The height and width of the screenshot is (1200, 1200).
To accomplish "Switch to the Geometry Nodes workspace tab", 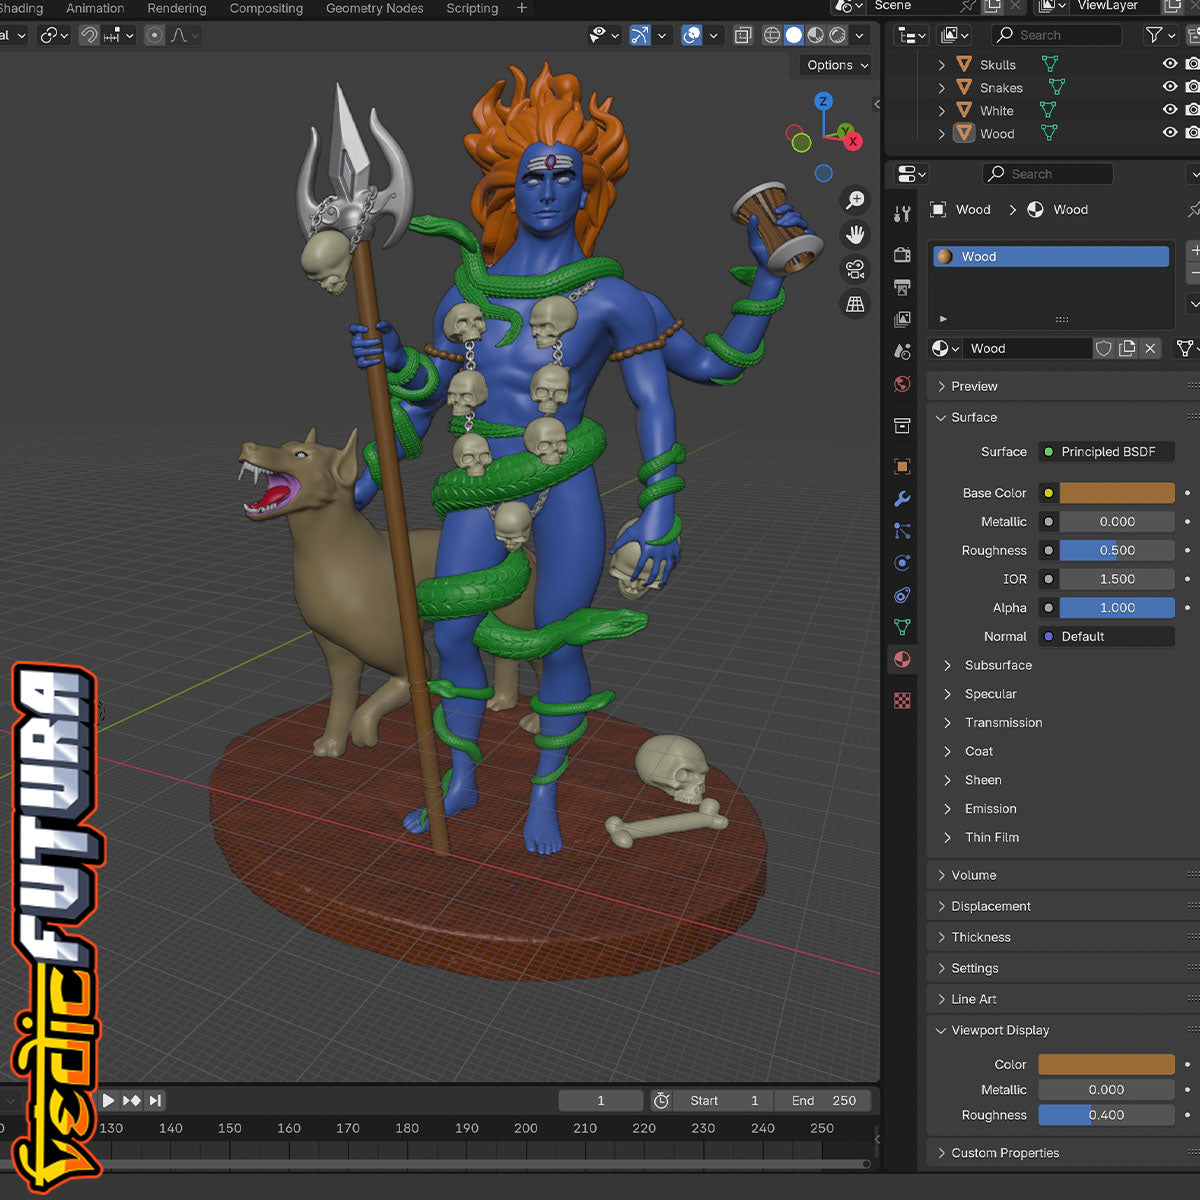I will 374,8.
